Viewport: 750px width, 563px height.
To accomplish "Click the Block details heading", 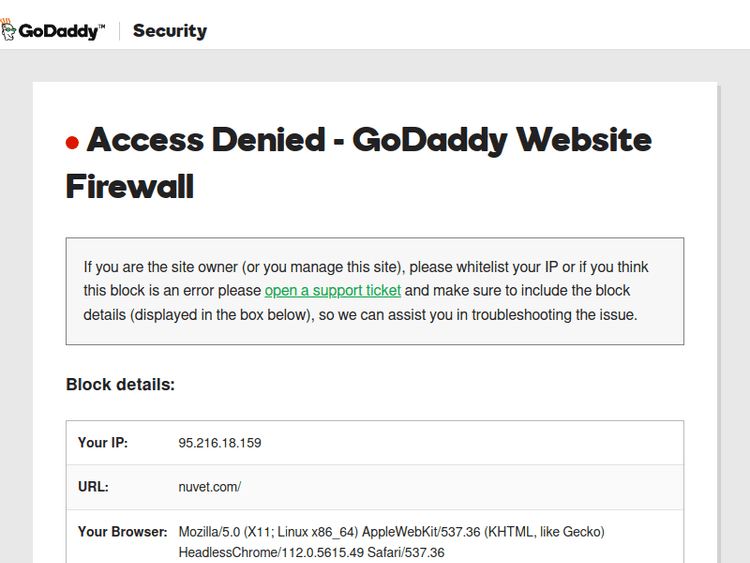I will (120, 384).
